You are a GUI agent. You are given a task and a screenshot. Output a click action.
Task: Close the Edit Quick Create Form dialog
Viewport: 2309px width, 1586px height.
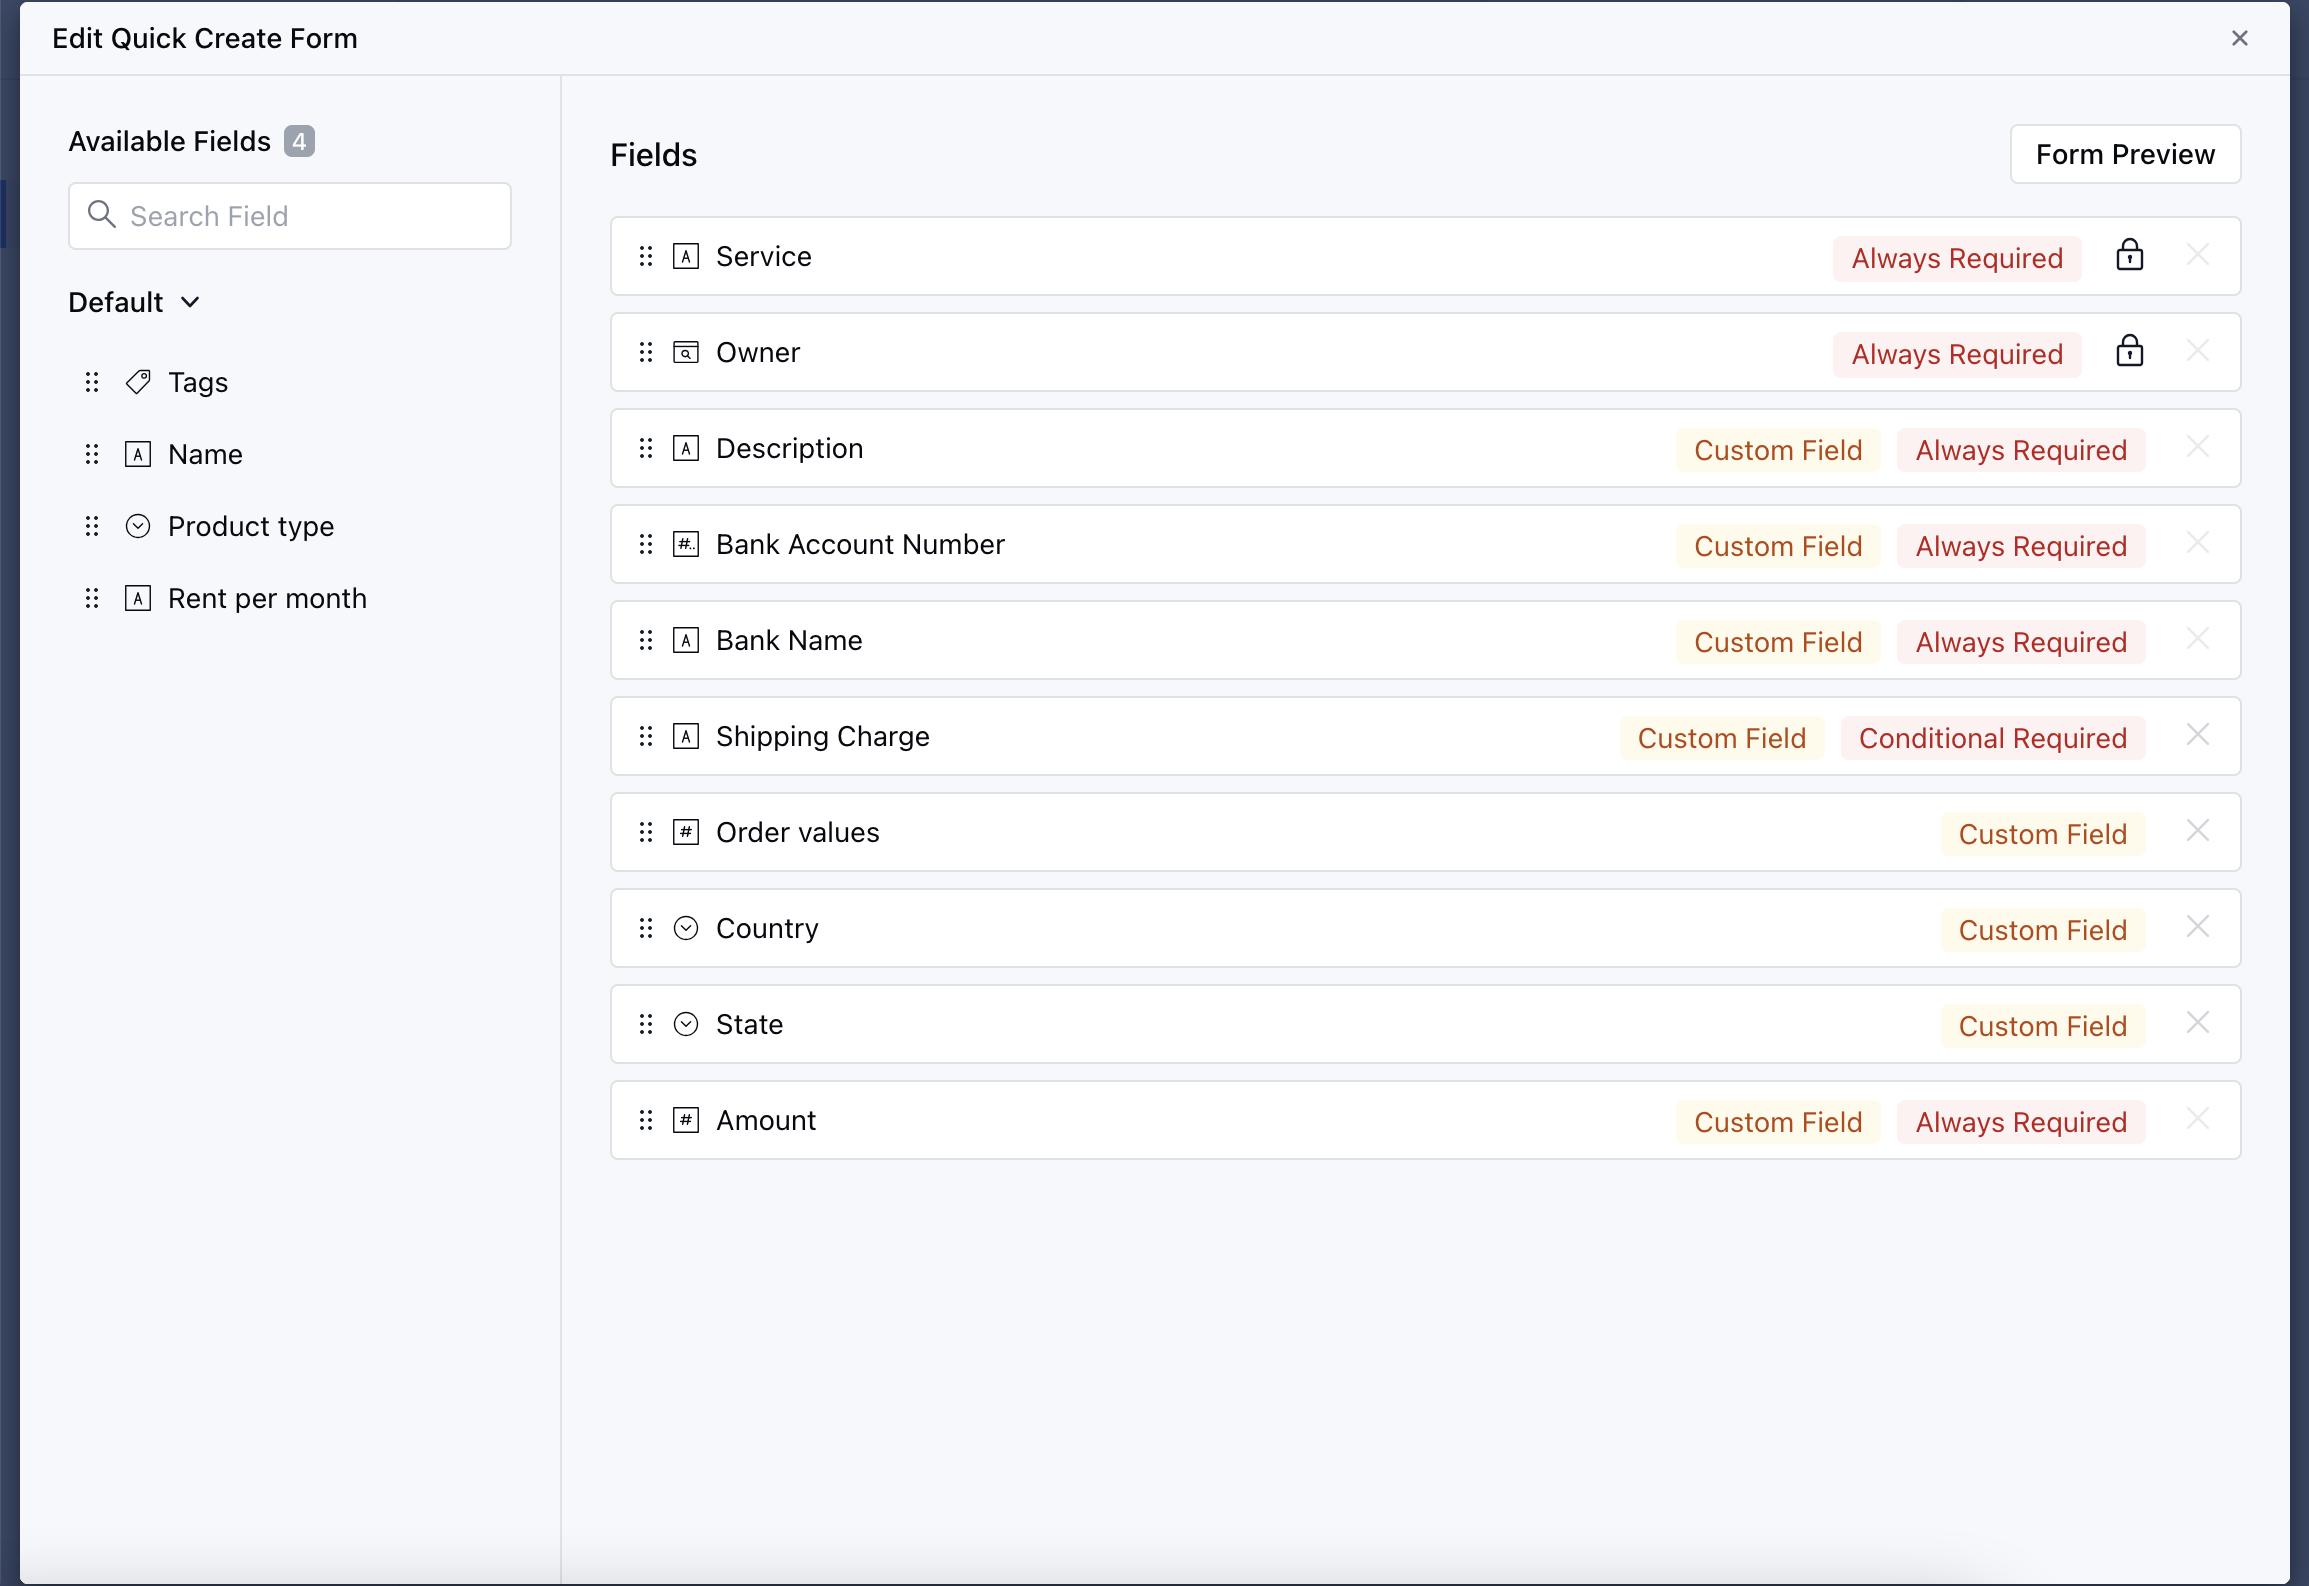pyautogui.click(x=2239, y=38)
